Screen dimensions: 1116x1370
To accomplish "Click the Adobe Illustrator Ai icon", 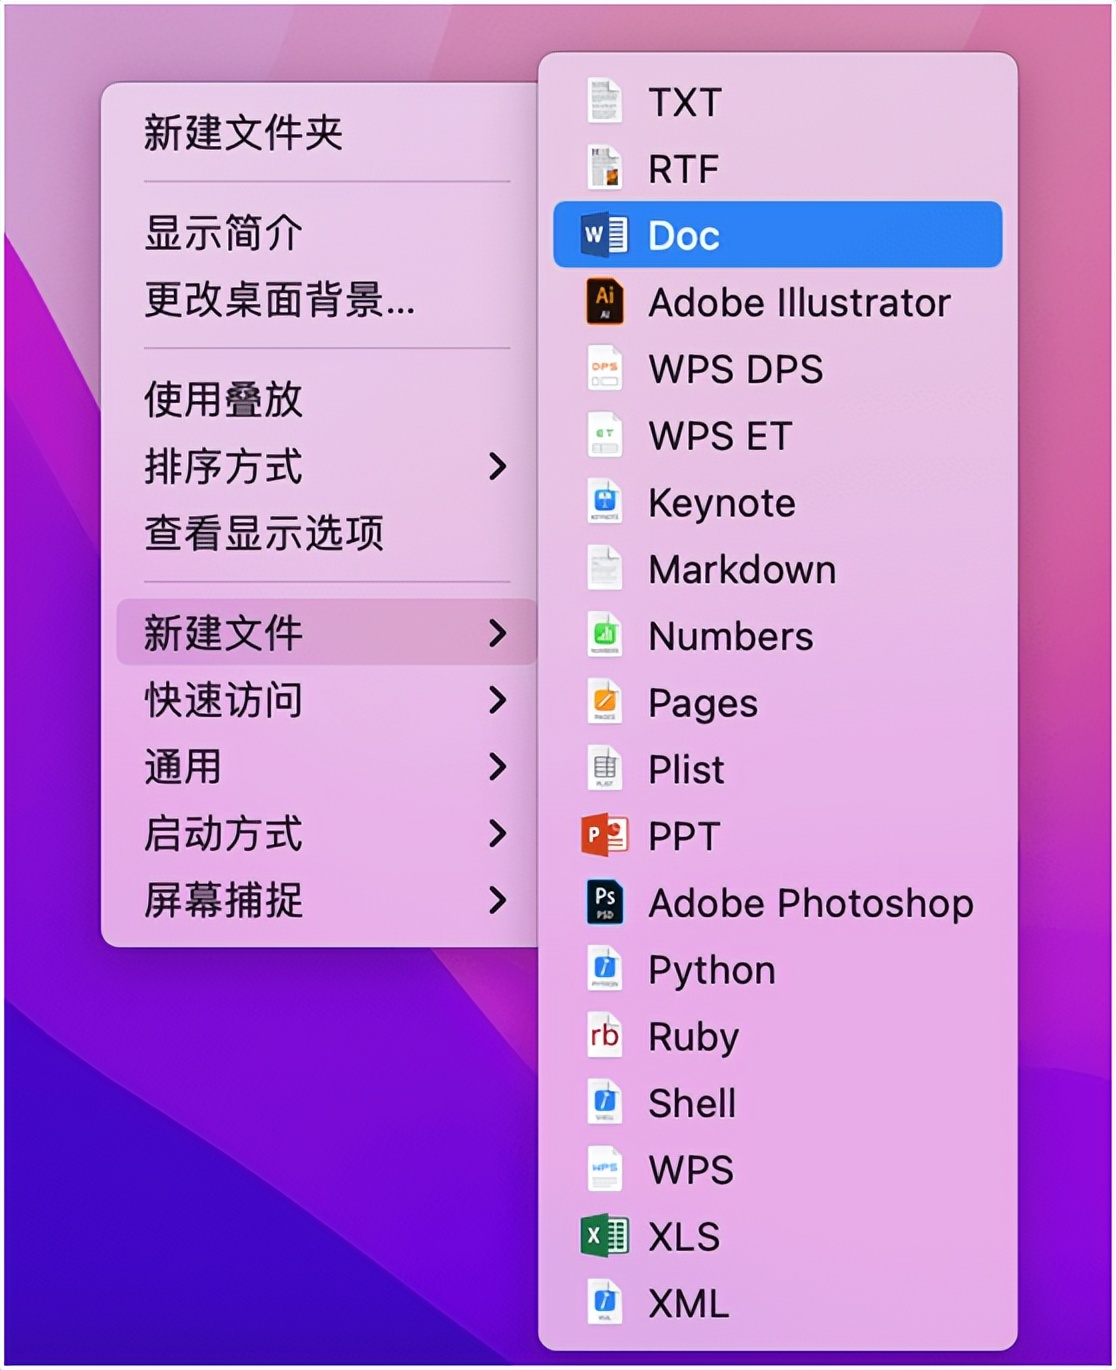I will click(604, 303).
